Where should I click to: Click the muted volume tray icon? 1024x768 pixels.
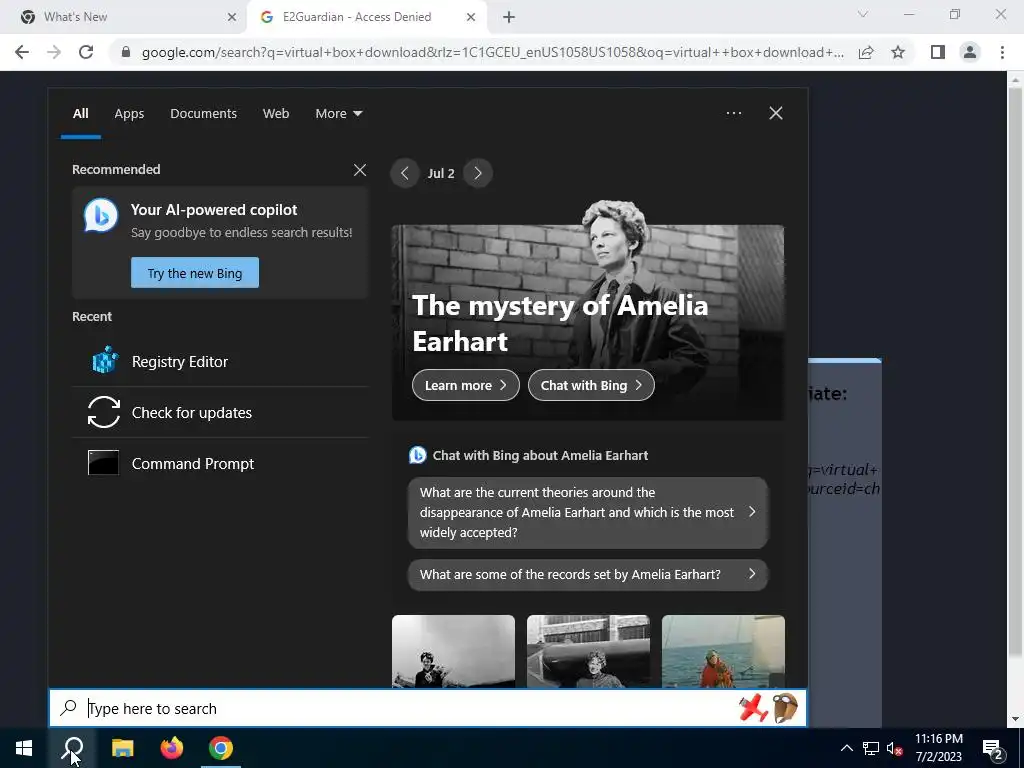(894, 748)
